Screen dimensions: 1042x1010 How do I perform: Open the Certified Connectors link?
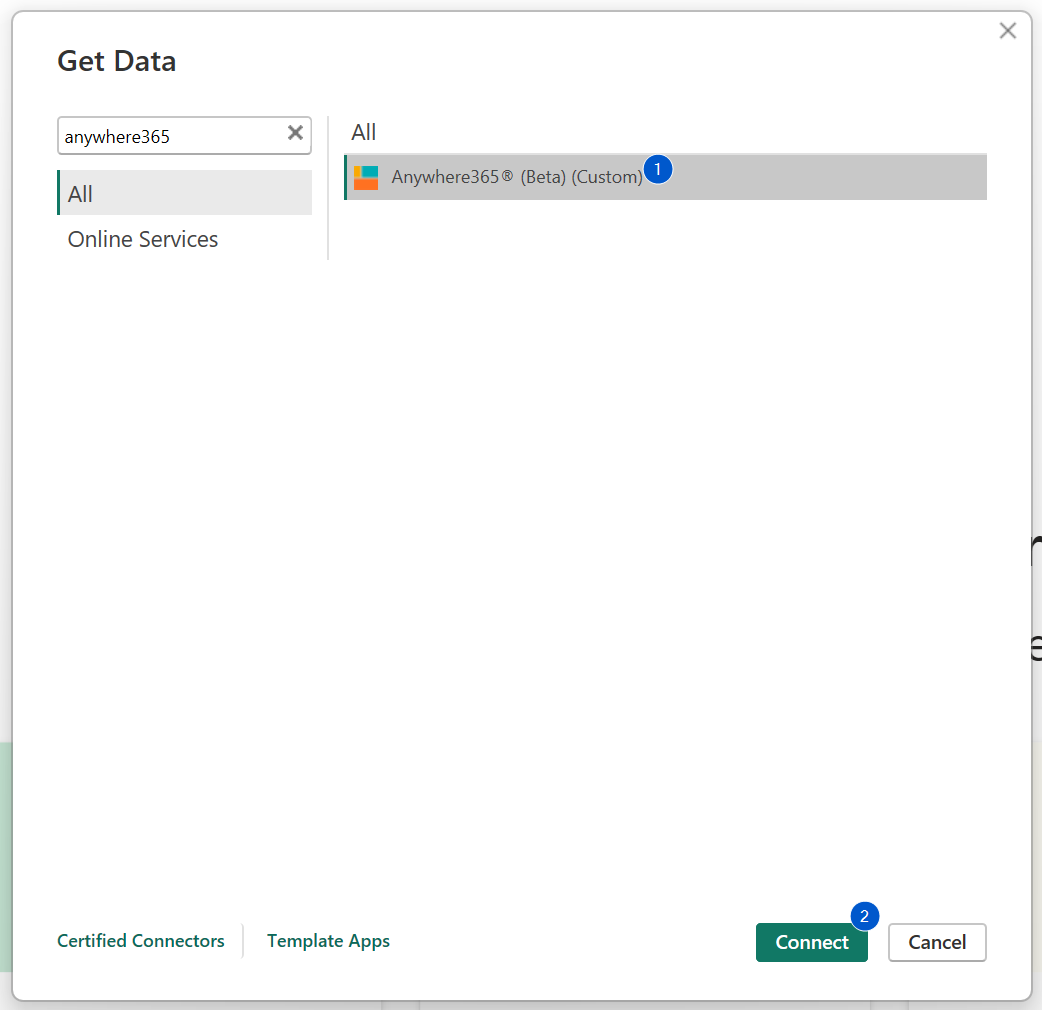141,940
